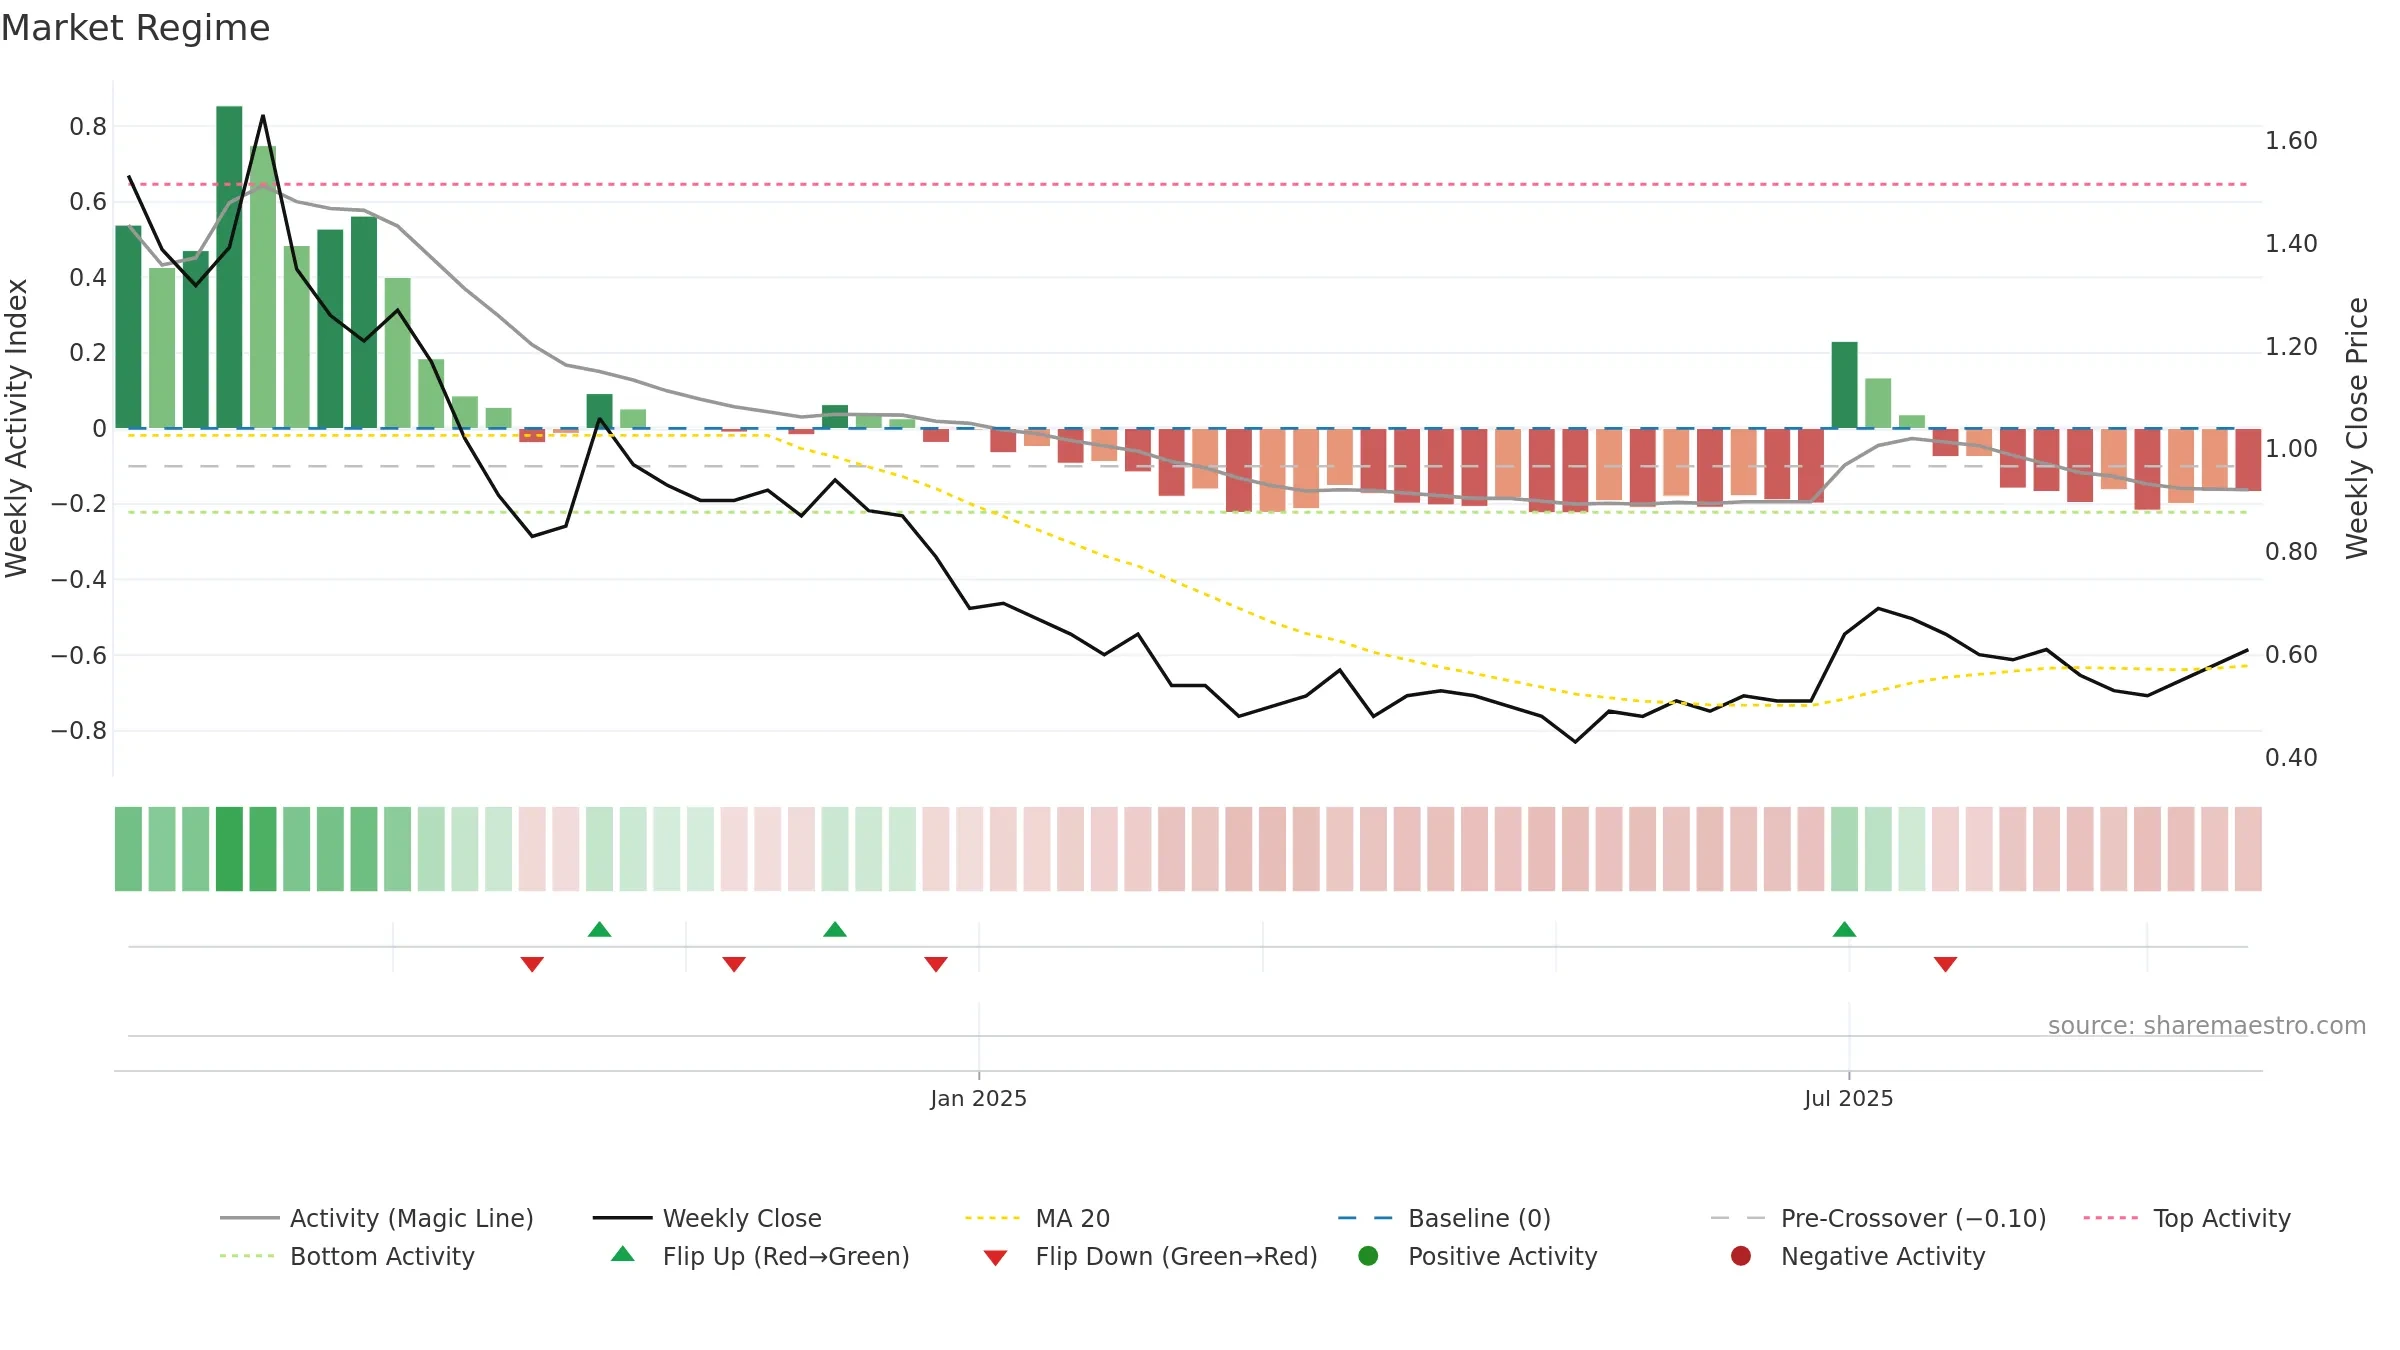Toggle Bottom Activity legend entry
This screenshot has width=2400, height=1350.
(347, 1256)
